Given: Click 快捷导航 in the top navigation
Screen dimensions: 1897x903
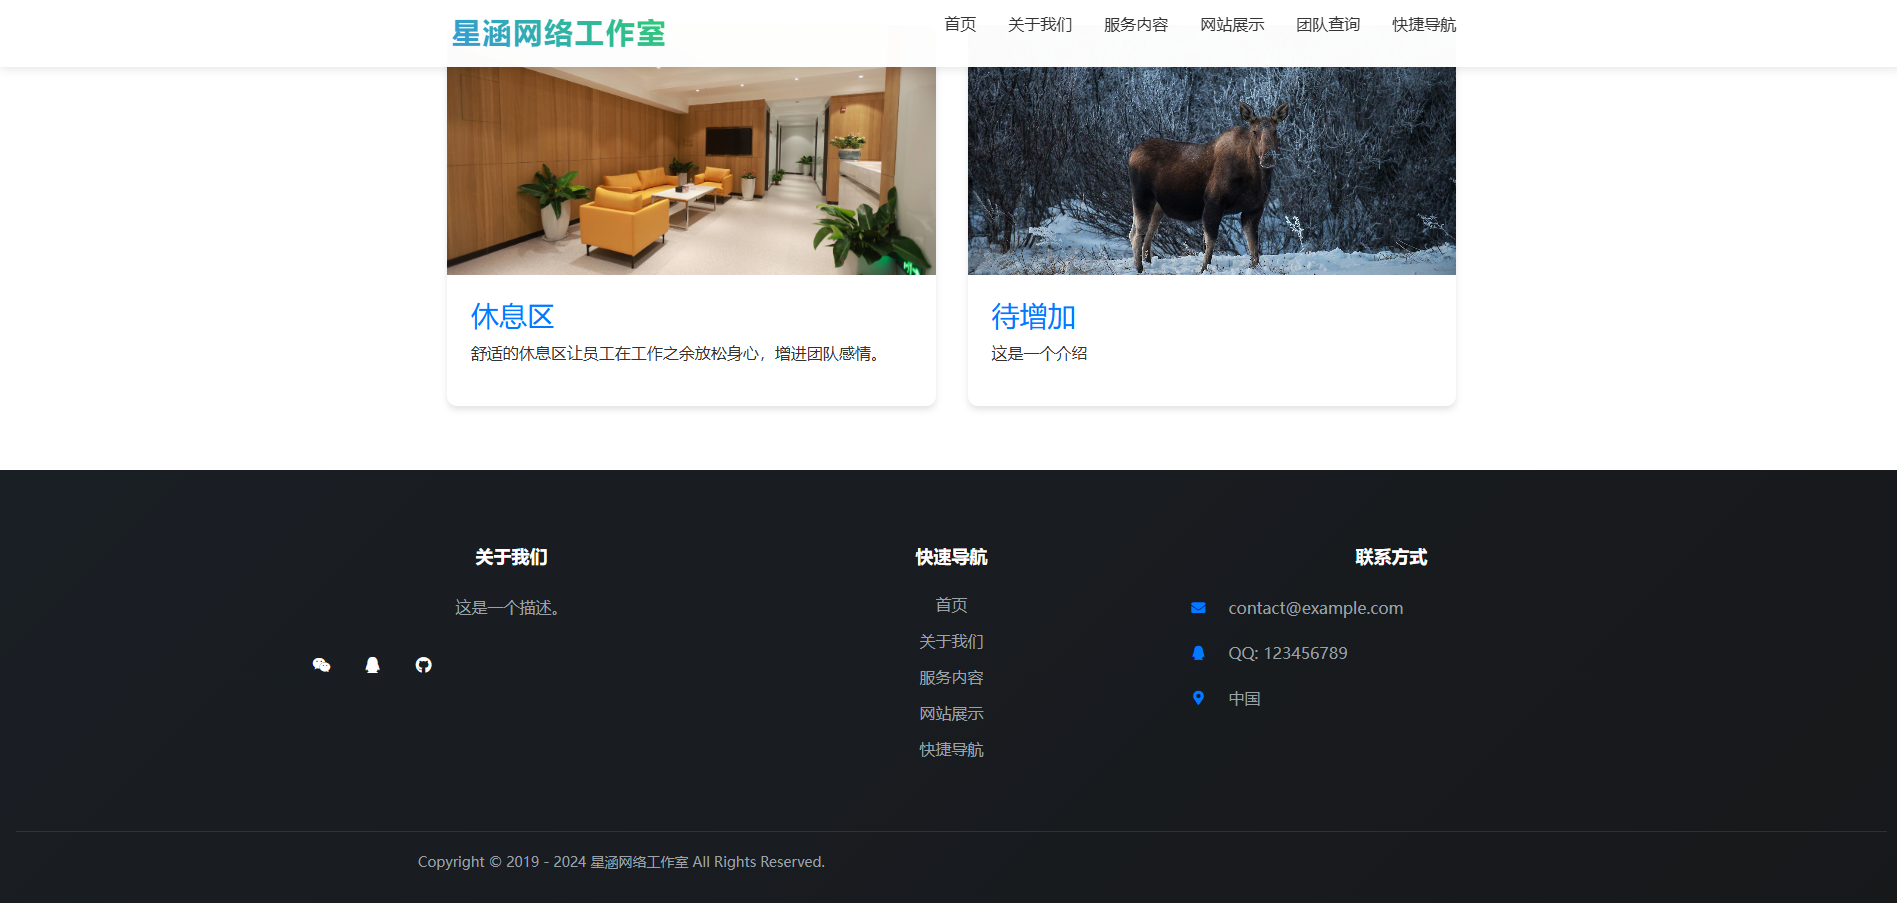Looking at the screenshot, I should (1424, 25).
